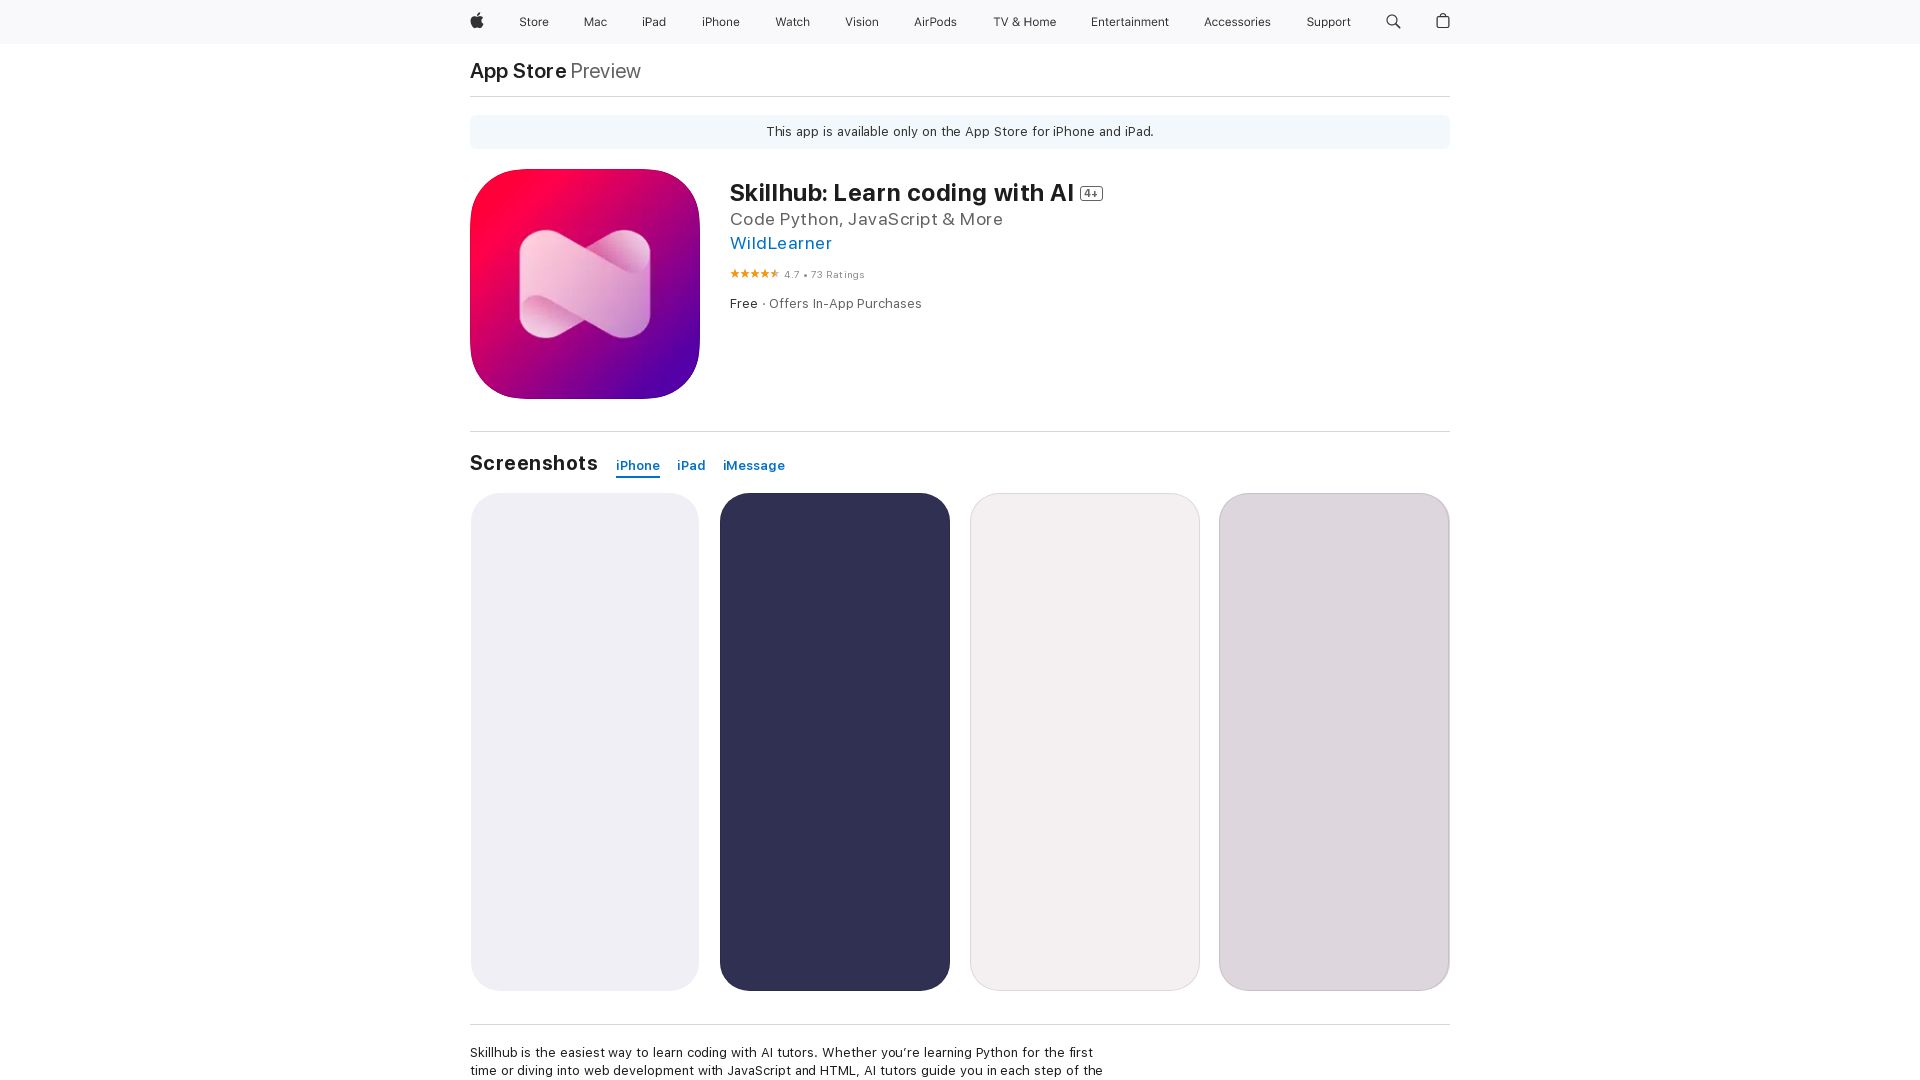Open the Entertainment menu item
Screen dimensions: 1920x1080
(1130, 22)
